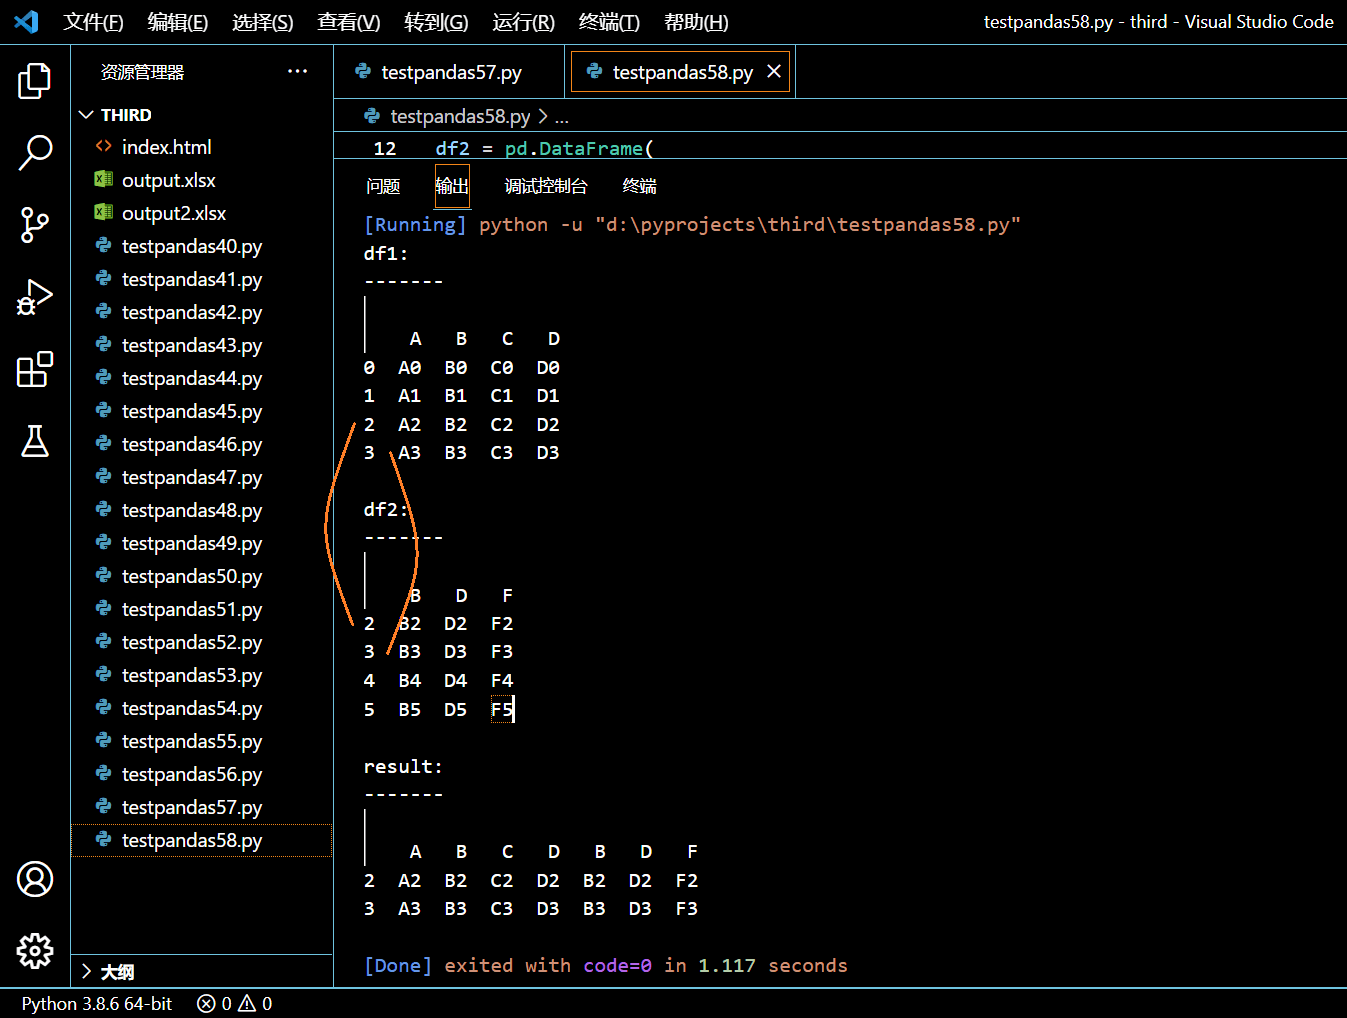Open testpandas44.py in the explorer
The width and height of the screenshot is (1347, 1018).
202,378
